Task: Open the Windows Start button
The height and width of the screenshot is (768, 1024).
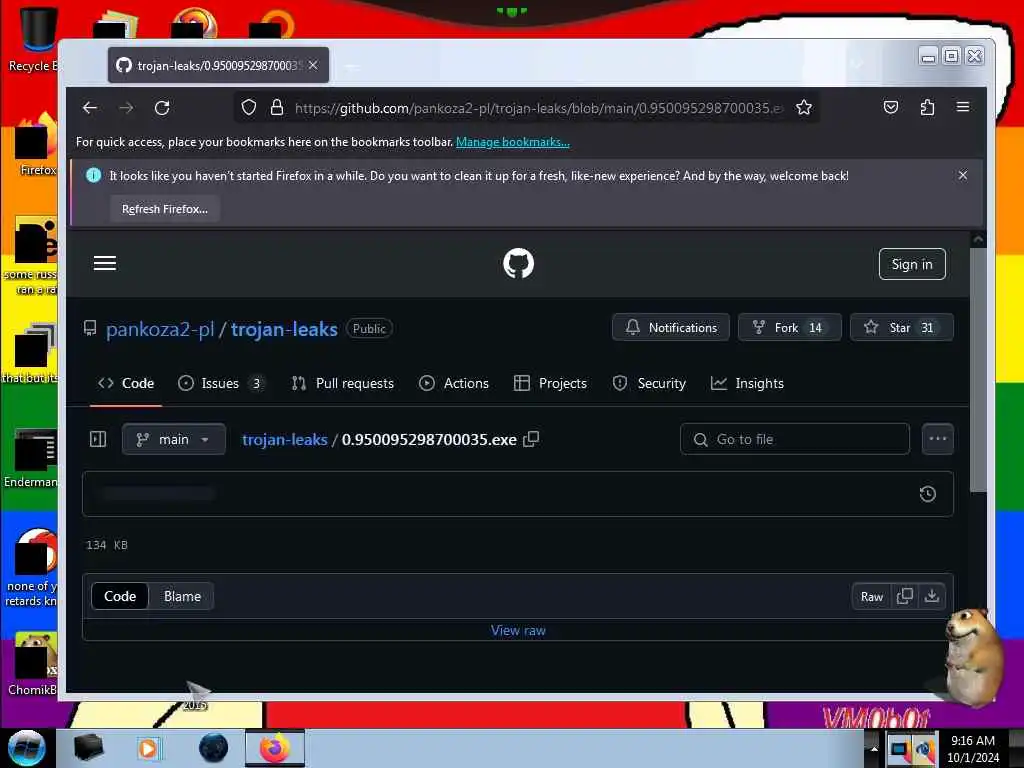Action: coord(26,748)
